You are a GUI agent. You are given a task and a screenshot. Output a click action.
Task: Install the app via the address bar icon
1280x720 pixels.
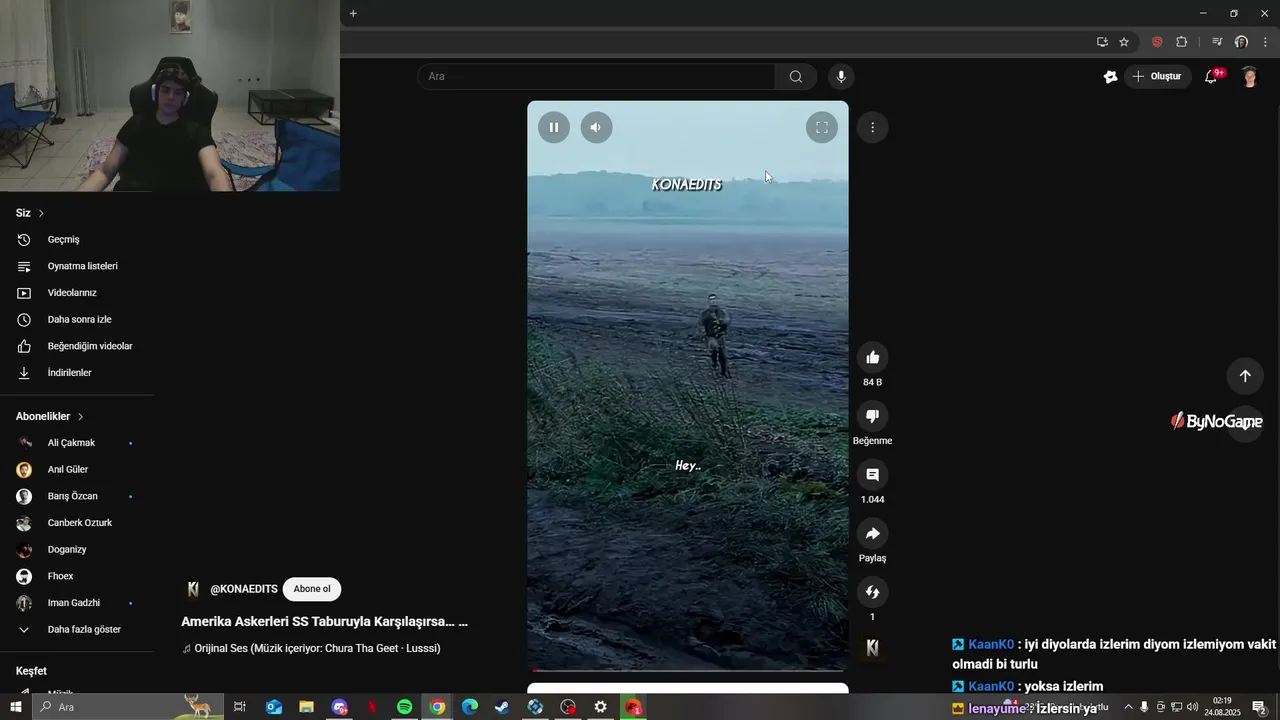point(1102,42)
